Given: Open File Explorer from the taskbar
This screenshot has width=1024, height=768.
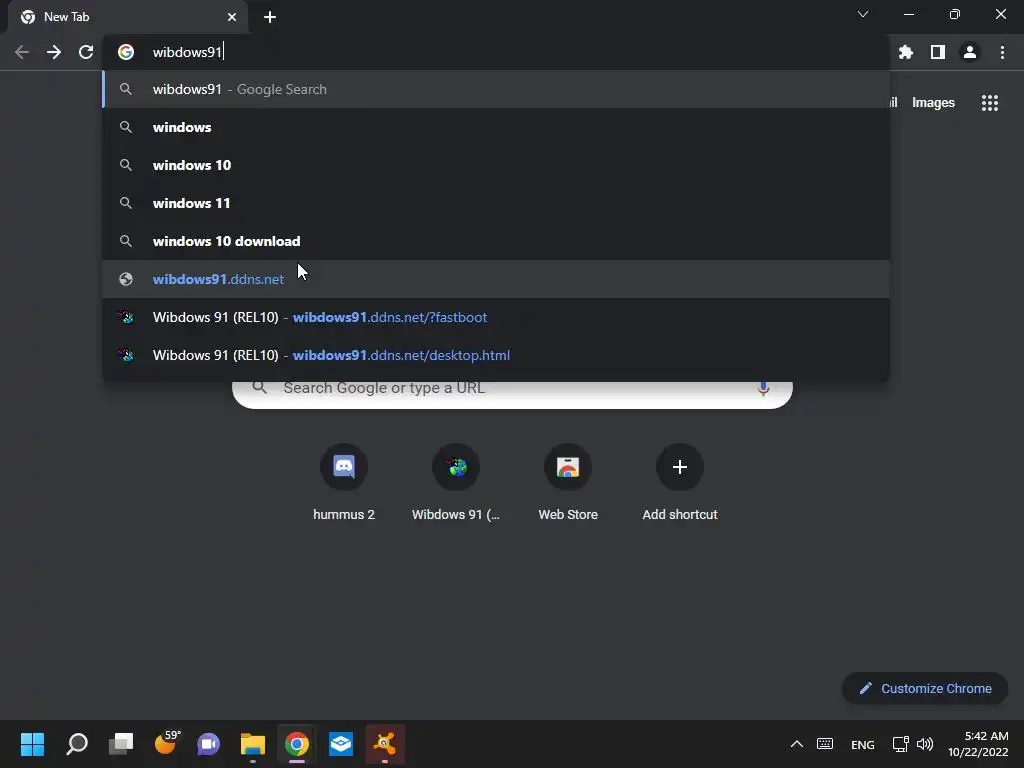Looking at the screenshot, I should click(253, 744).
